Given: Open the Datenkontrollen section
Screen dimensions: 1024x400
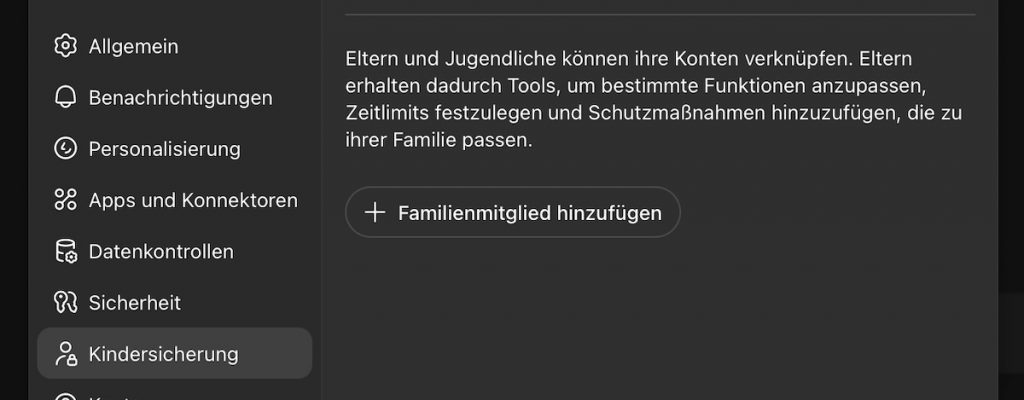Looking at the screenshot, I should click(x=161, y=252).
